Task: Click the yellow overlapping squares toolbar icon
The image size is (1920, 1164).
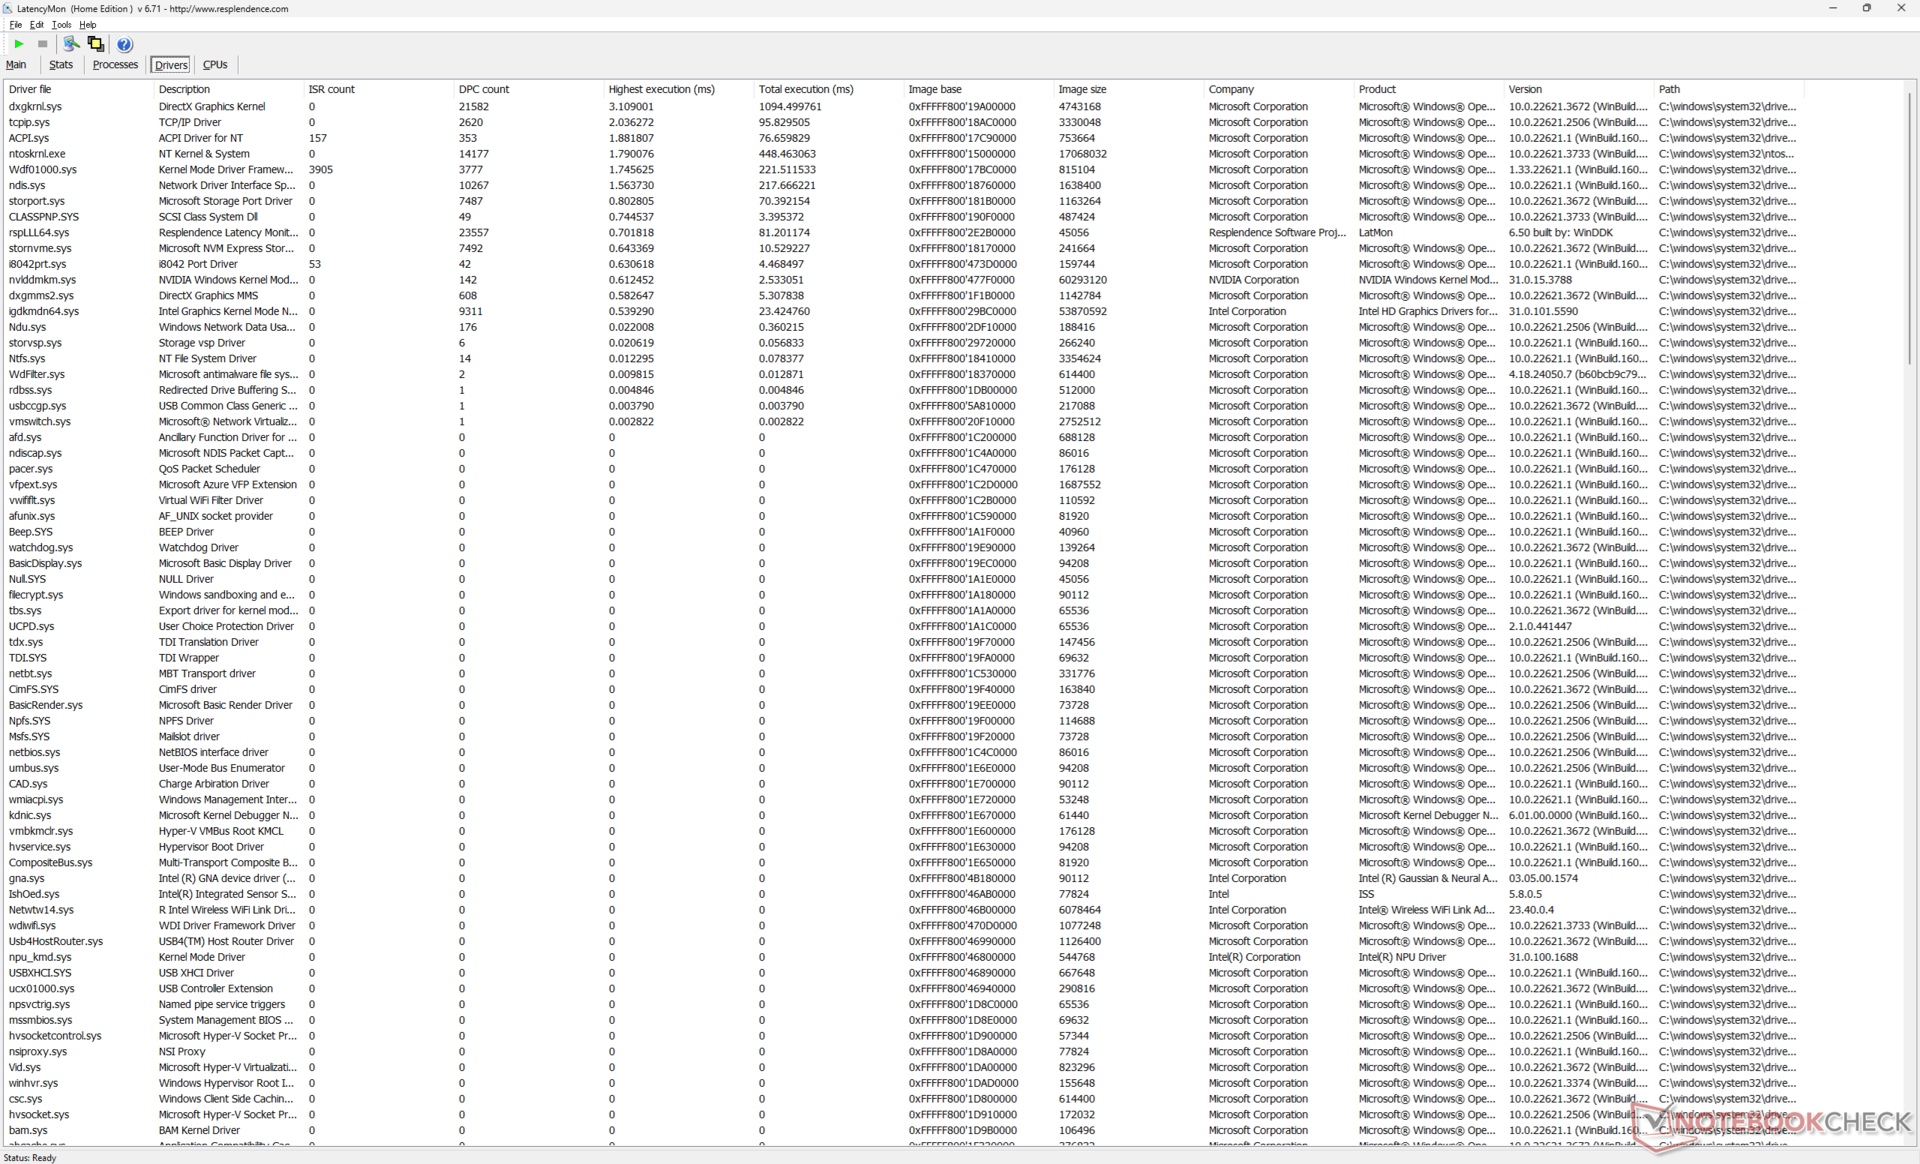Action: [x=96, y=44]
